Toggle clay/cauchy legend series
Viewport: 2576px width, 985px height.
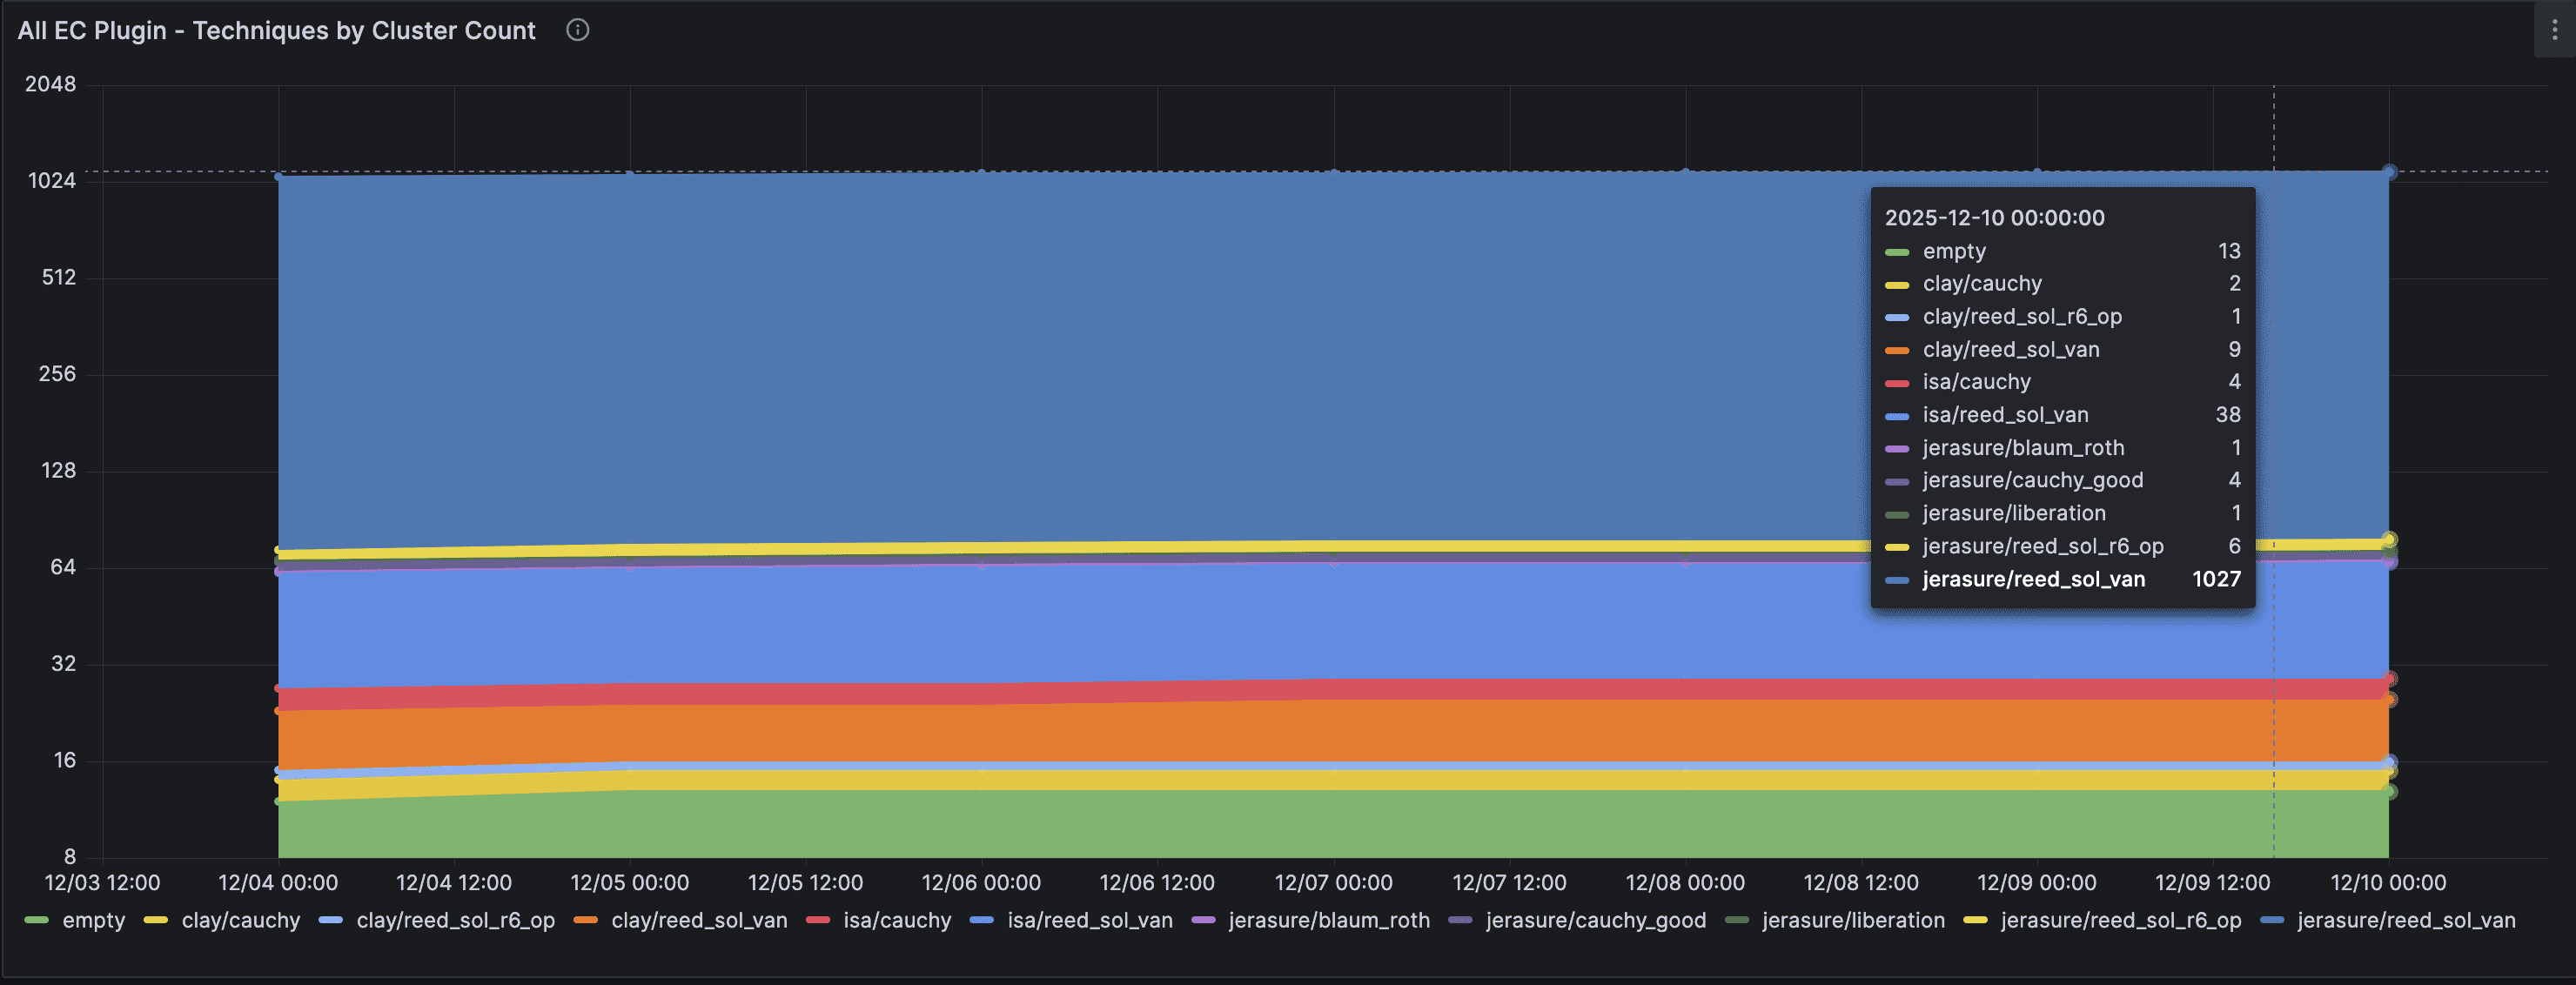pyautogui.click(x=240, y=920)
